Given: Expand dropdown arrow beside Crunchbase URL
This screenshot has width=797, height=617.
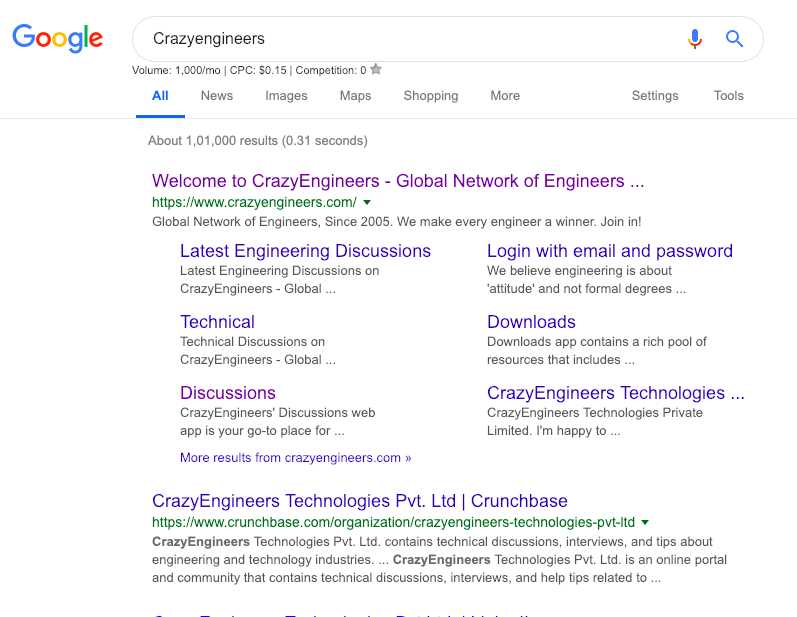Looking at the screenshot, I should pos(645,522).
